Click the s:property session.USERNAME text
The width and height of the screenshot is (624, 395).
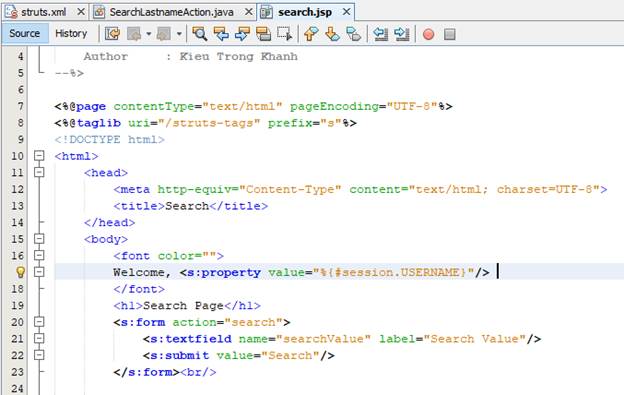(334, 272)
